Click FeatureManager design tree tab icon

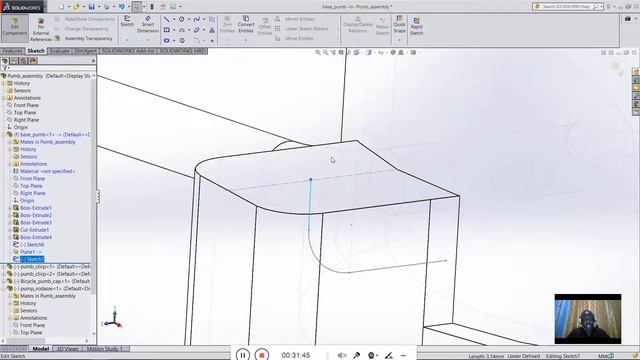(5, 61)
